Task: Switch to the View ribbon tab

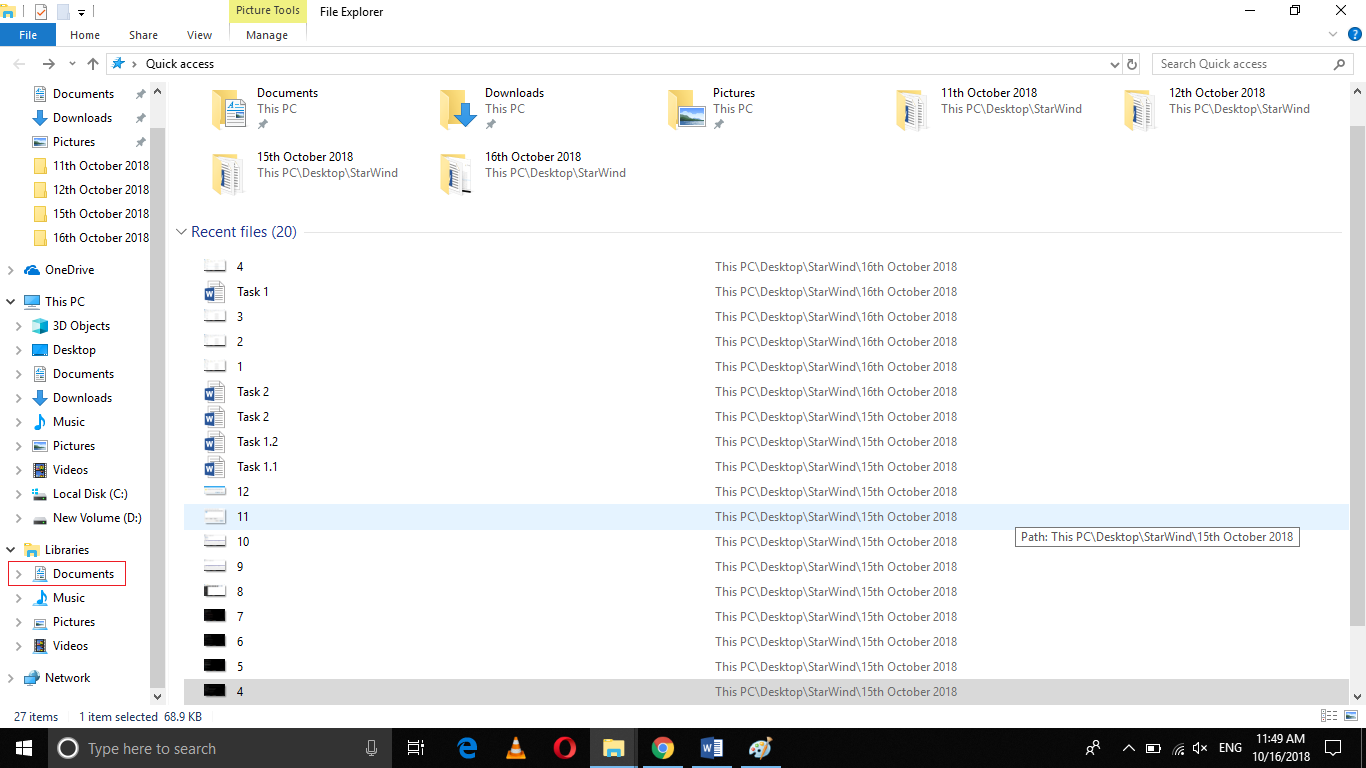Action: click(x=198, y=34)
